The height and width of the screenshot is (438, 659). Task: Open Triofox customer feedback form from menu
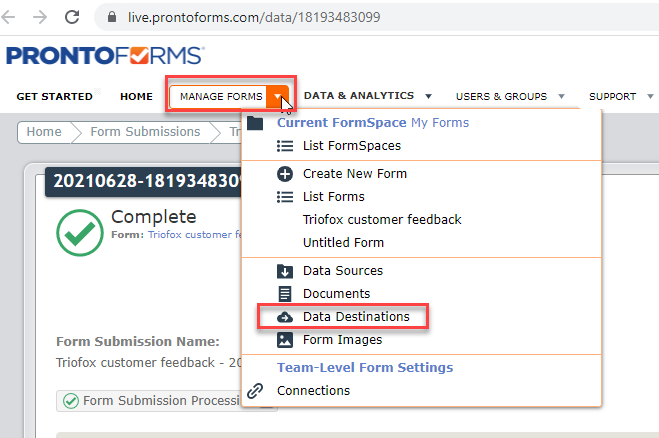pyautogui.click(x=382, y=219)
